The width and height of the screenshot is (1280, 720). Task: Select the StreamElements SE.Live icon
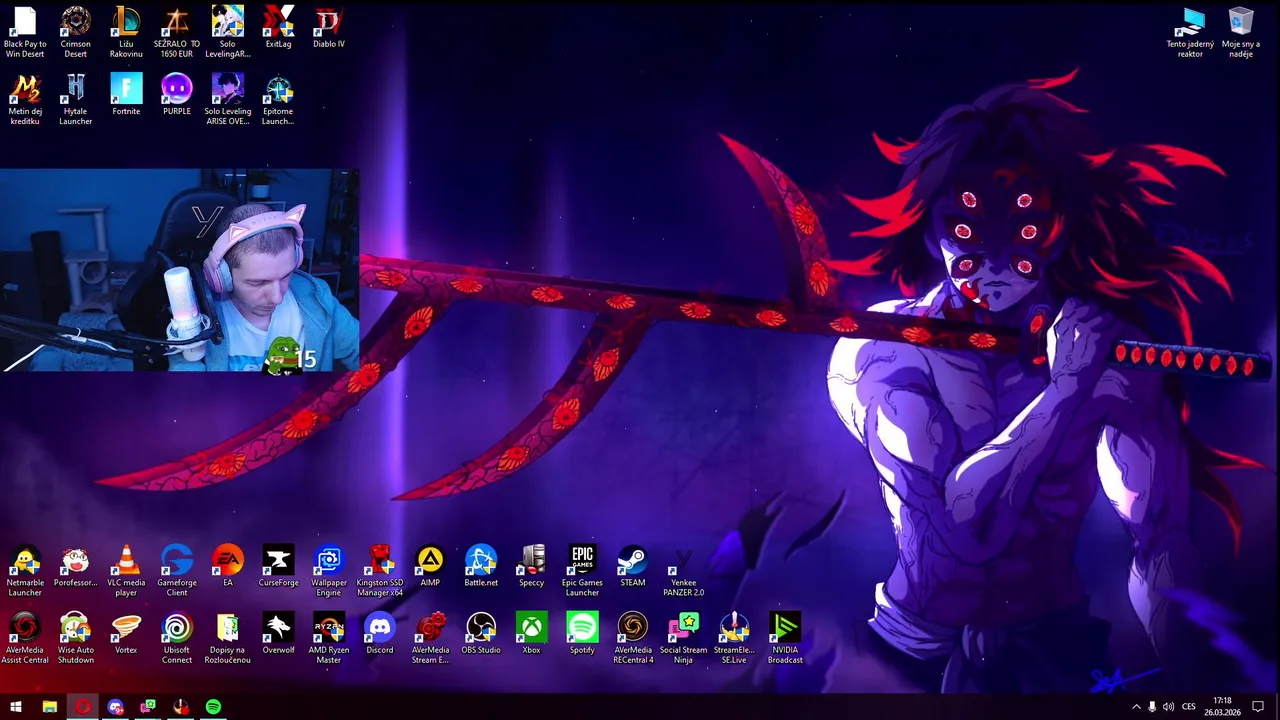click(734, 638)
